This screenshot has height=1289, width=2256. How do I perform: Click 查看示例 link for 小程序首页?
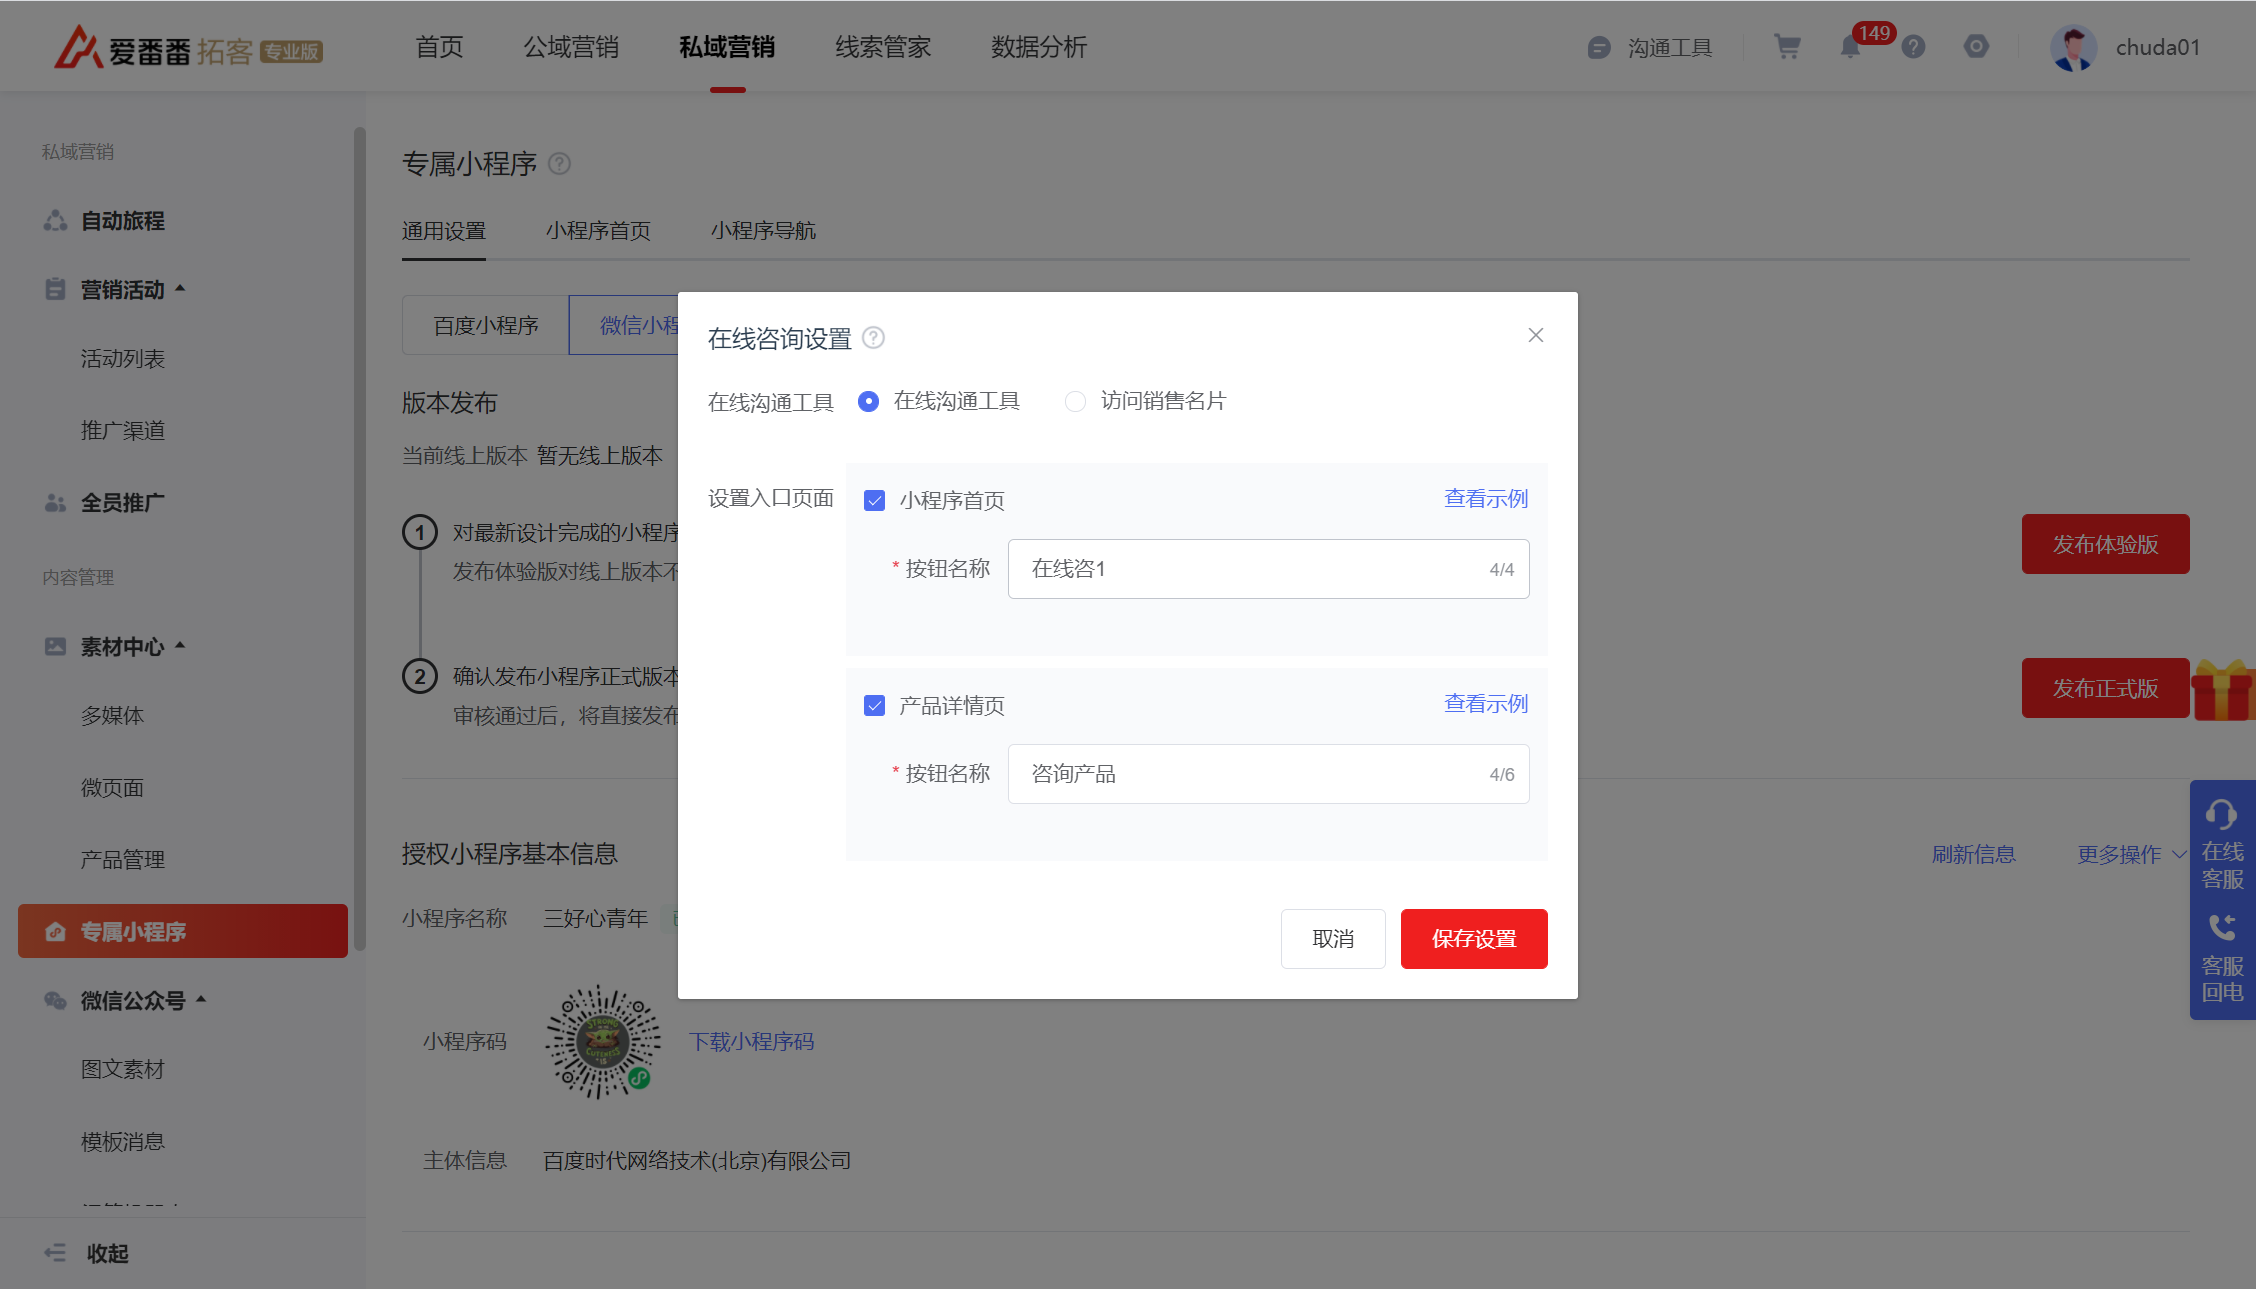pyautogui.click(x=1486, y=498)
